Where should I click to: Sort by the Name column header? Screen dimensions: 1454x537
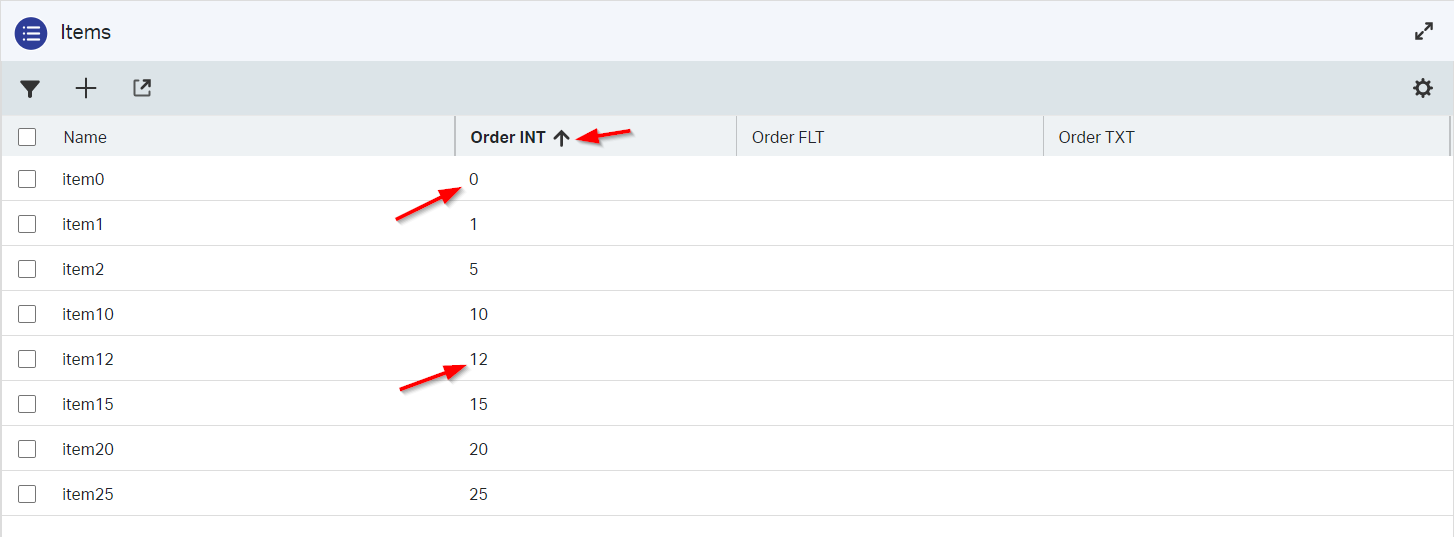tap(85, 137)
